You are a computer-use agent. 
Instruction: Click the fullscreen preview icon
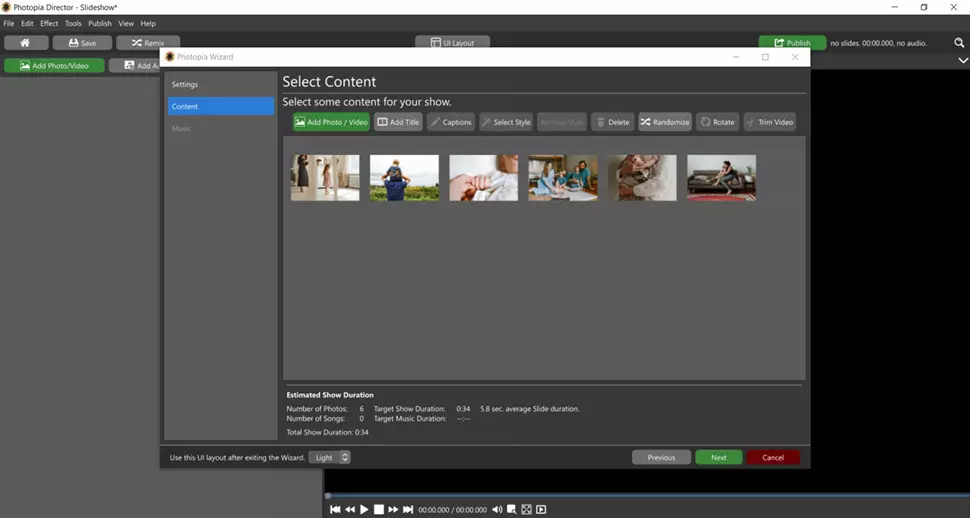tap(526, 510)
